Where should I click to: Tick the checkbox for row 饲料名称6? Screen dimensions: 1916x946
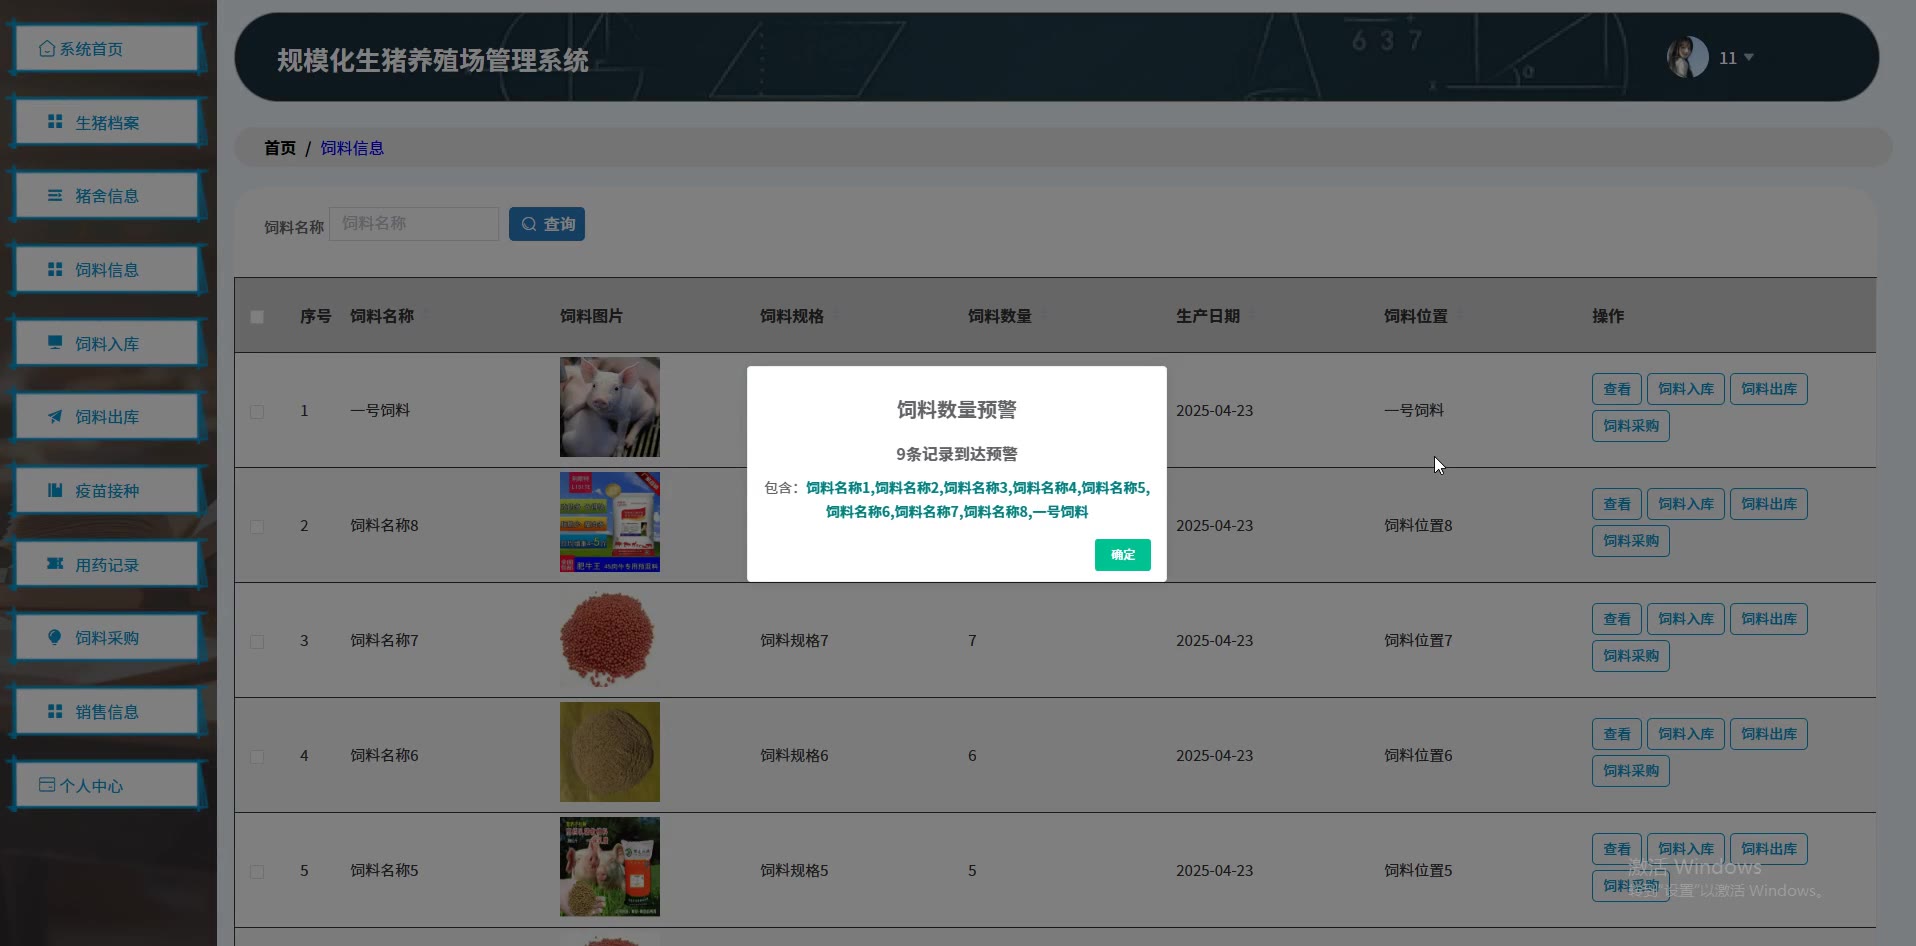257,756
